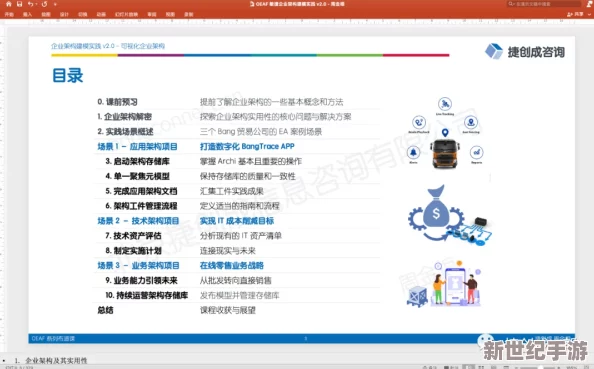Switch to the 绘图 ribbon tab
Screen dimensions: 594x369
[46, 14]
